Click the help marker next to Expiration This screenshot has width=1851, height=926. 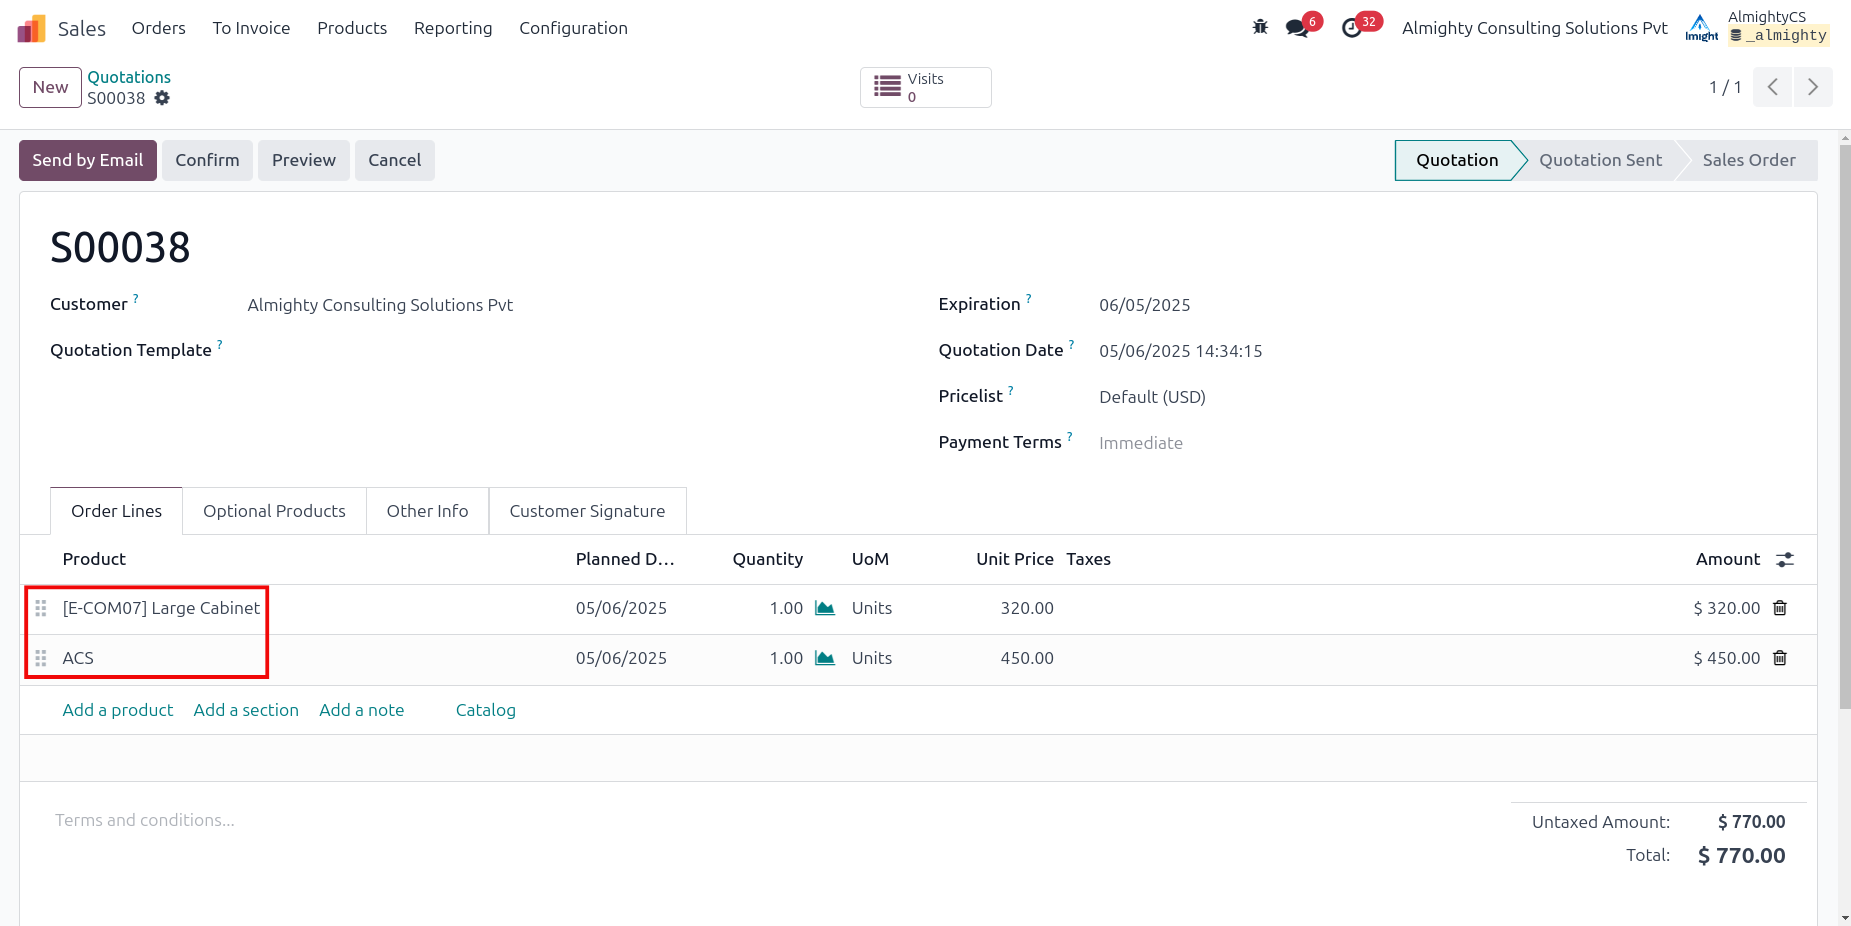pos(1028,297)
